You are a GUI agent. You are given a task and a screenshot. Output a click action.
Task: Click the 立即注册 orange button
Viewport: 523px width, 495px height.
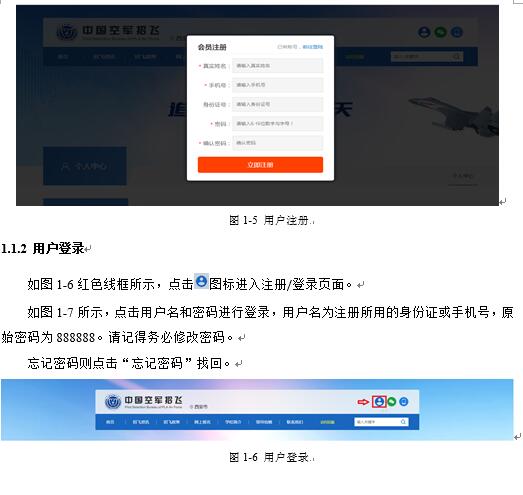coord(260,165)
